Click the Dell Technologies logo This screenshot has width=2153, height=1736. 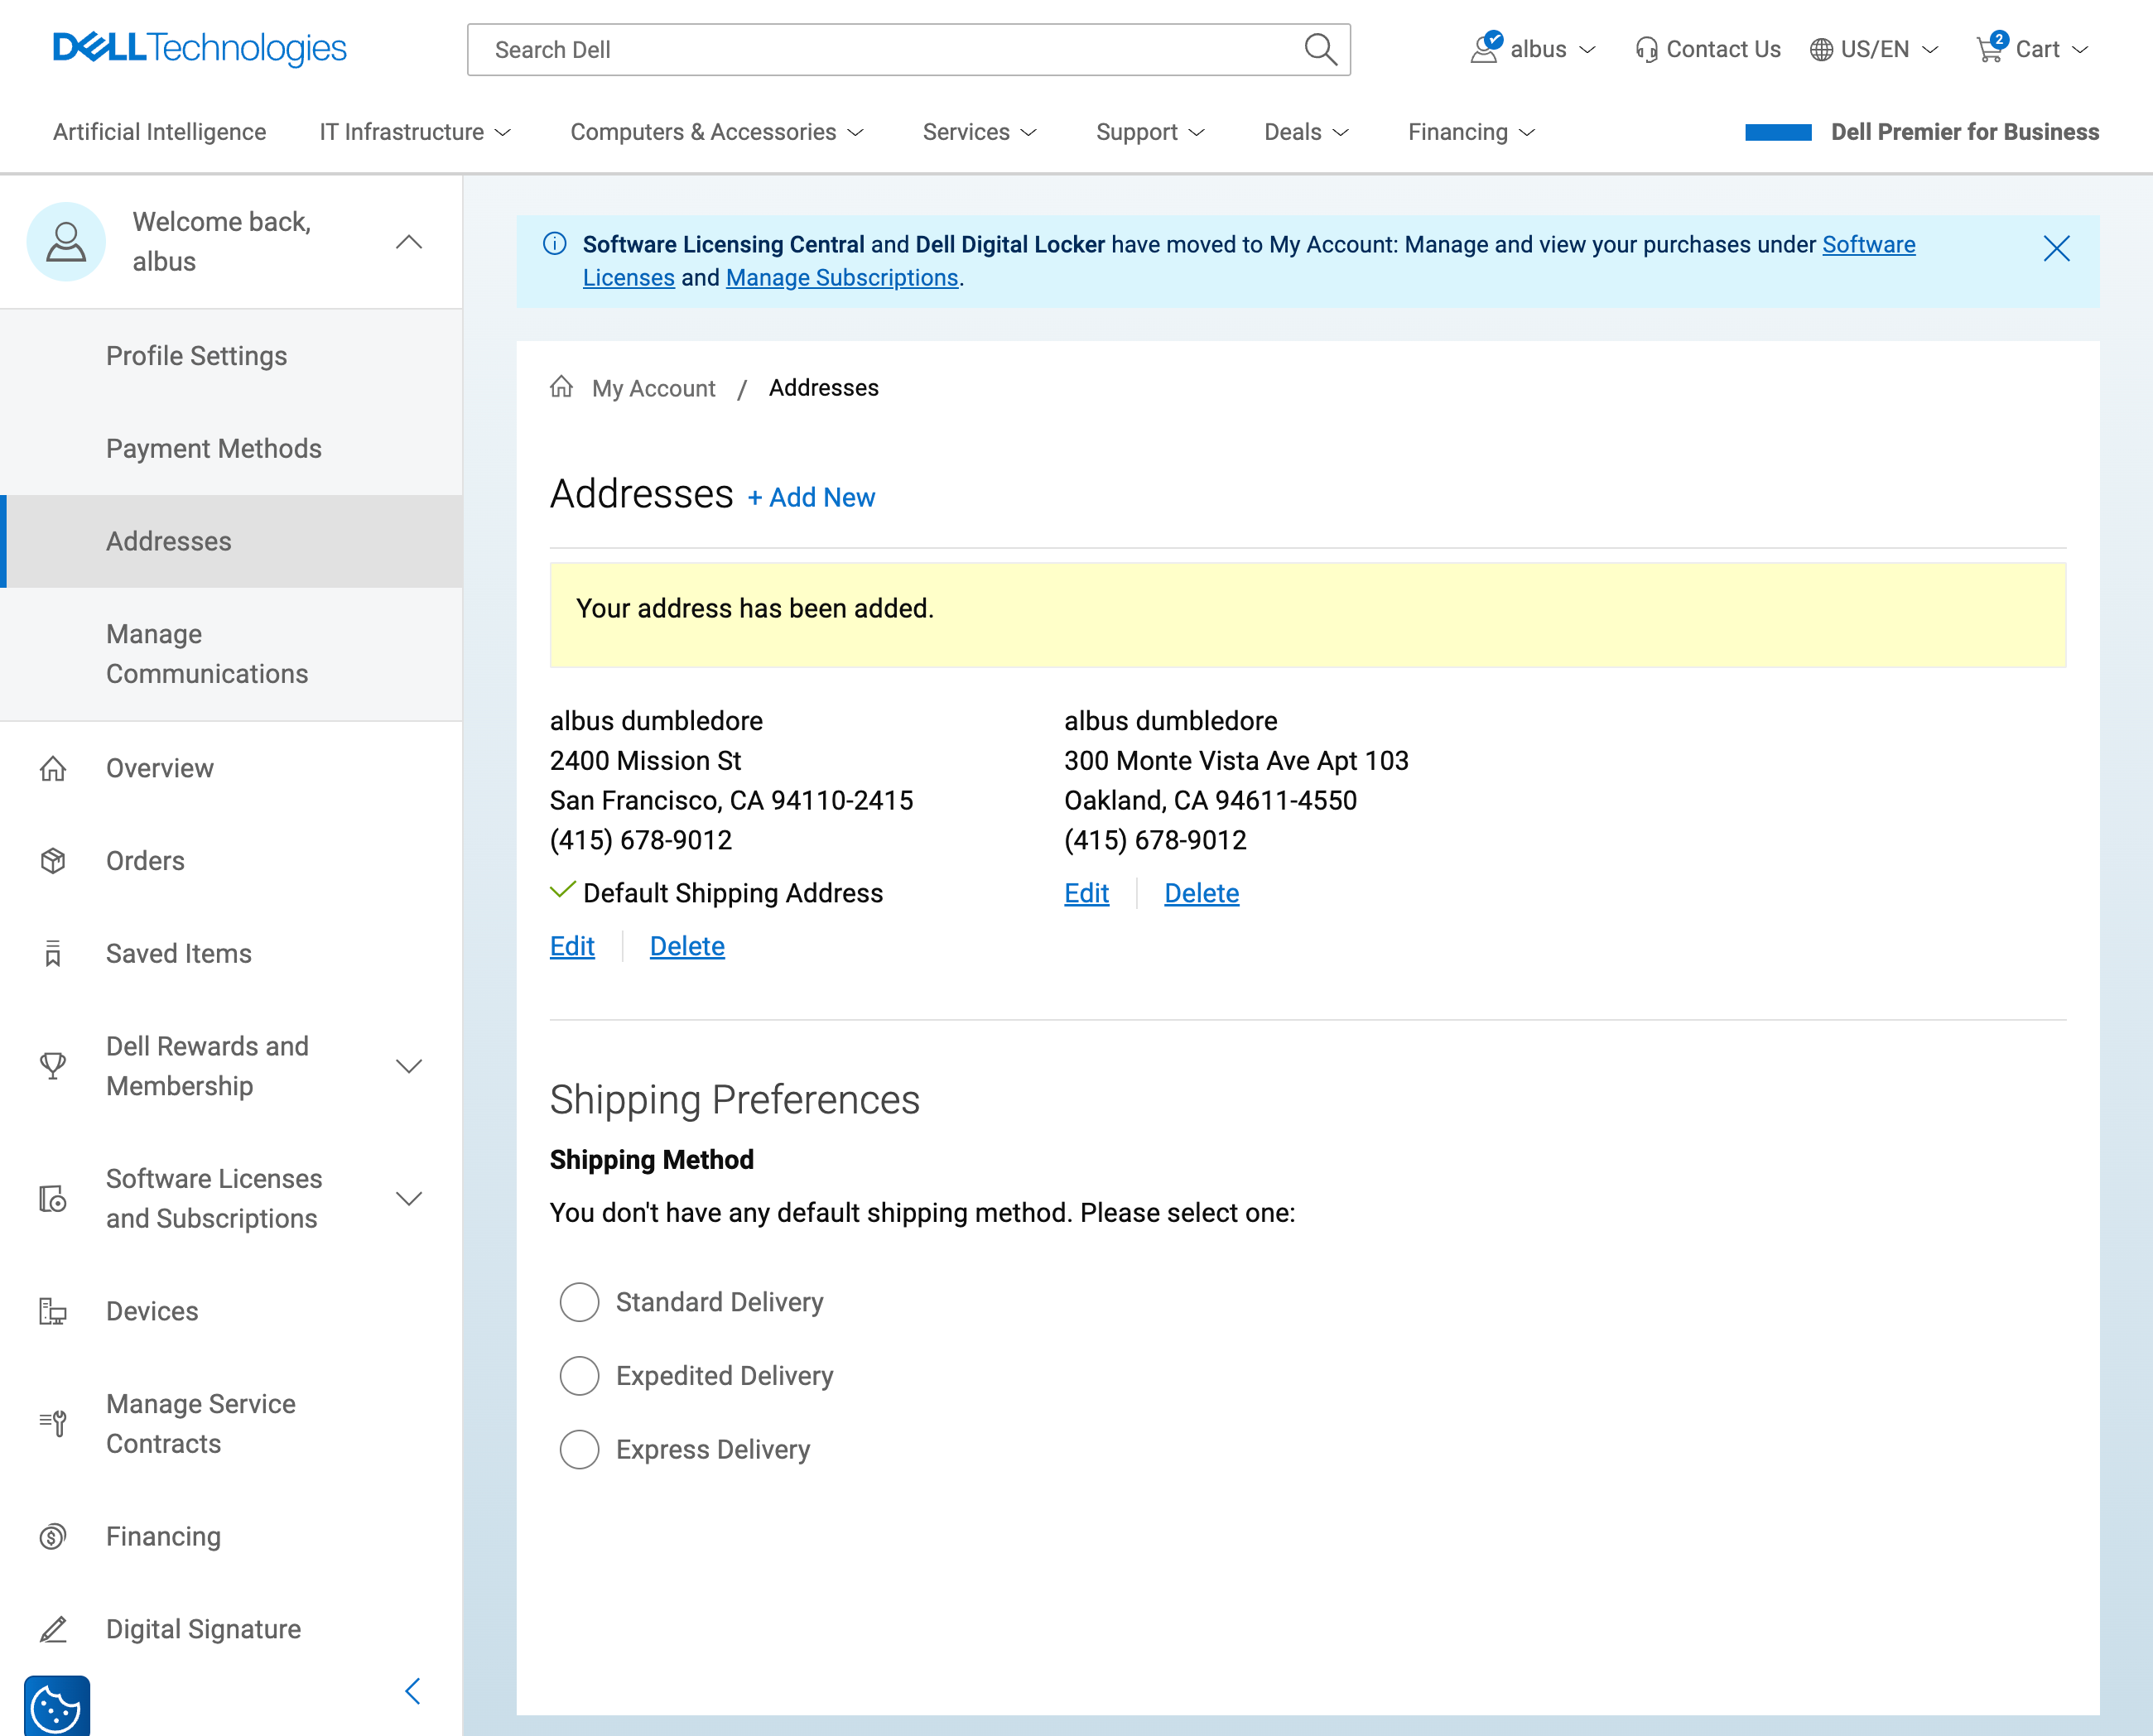tap(200, 47)
